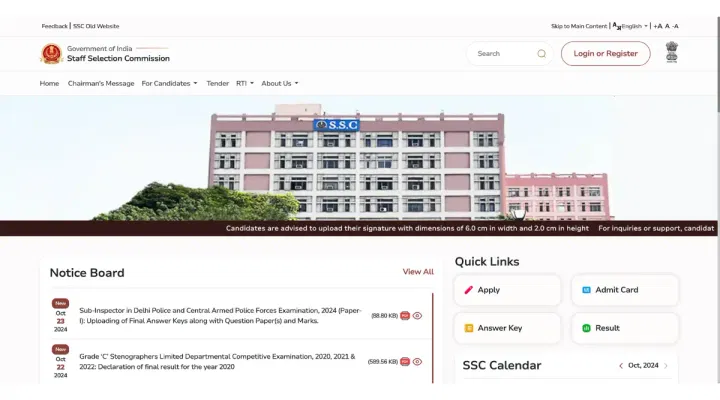This screenshot has width=720, height=400.
Task: Go to Home menu item
Action: point(49,83)
